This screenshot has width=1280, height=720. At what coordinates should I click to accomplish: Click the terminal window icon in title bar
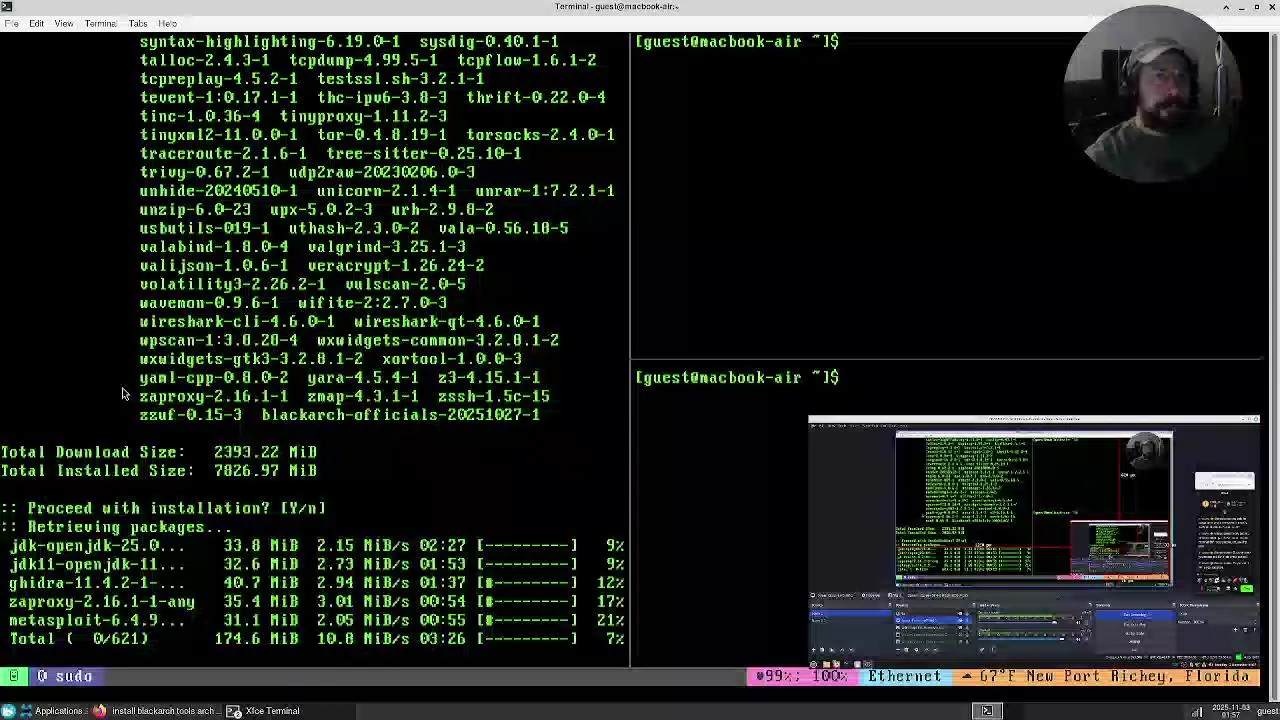click(x=7, y=7)
